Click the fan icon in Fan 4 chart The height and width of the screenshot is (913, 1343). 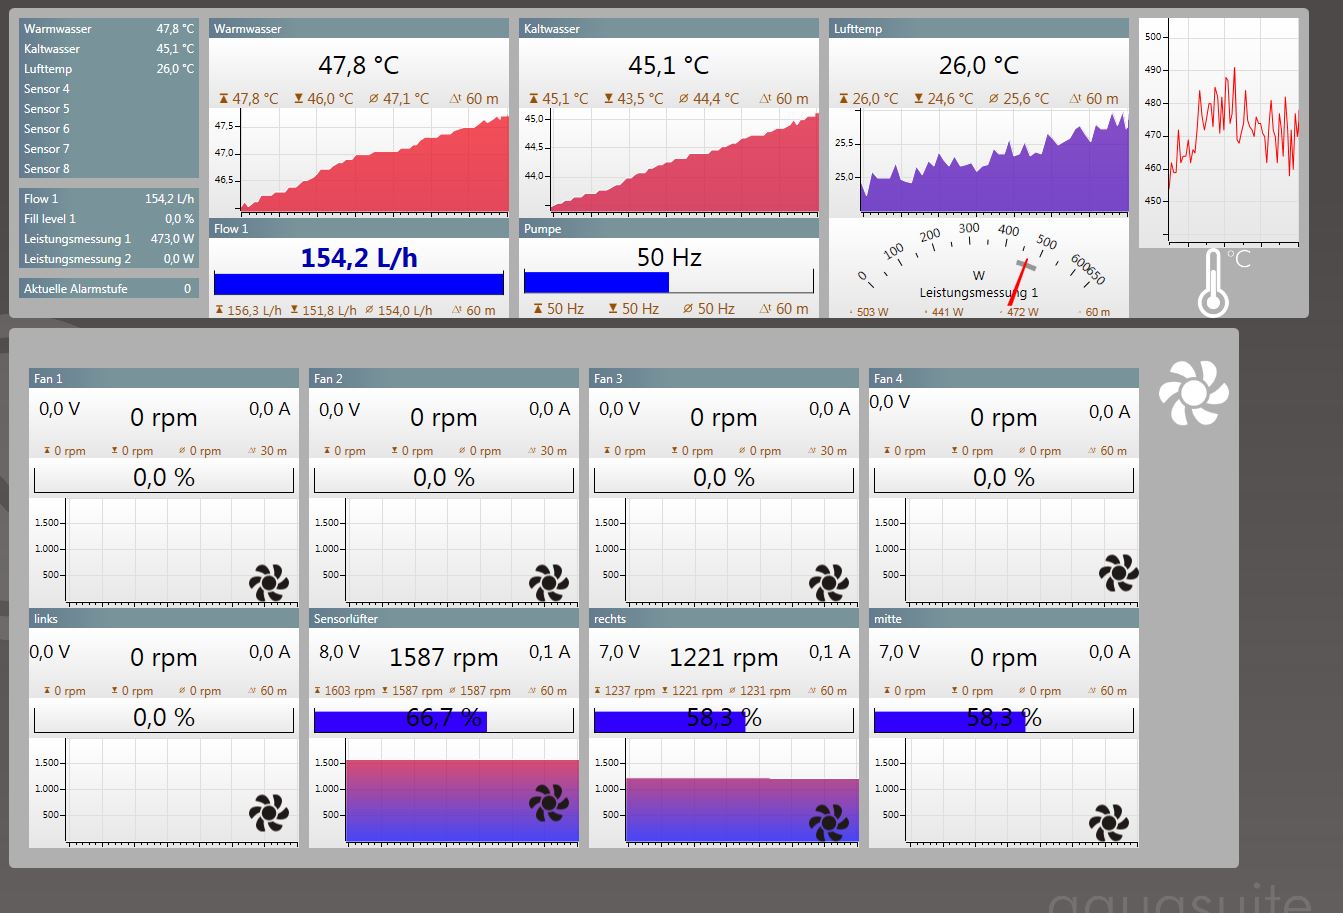[1118, 573]
